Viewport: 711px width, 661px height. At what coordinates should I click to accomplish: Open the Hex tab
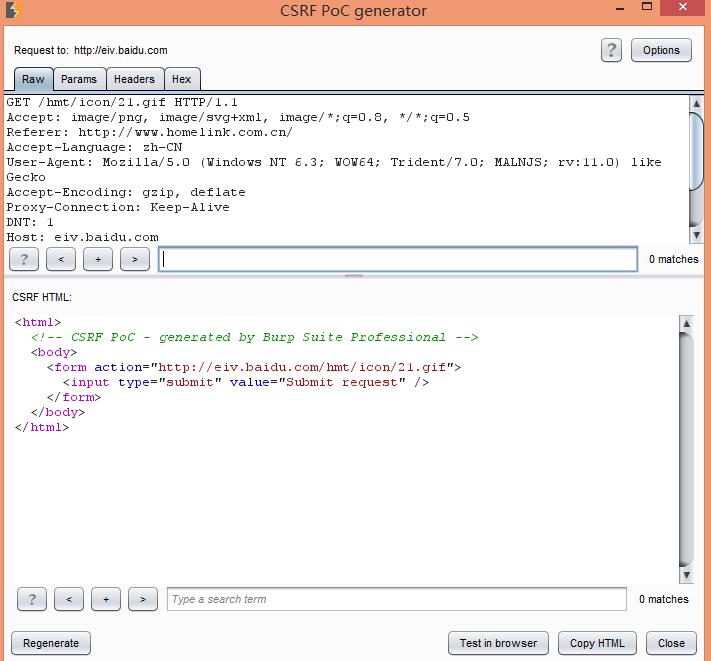pos(181,79)
